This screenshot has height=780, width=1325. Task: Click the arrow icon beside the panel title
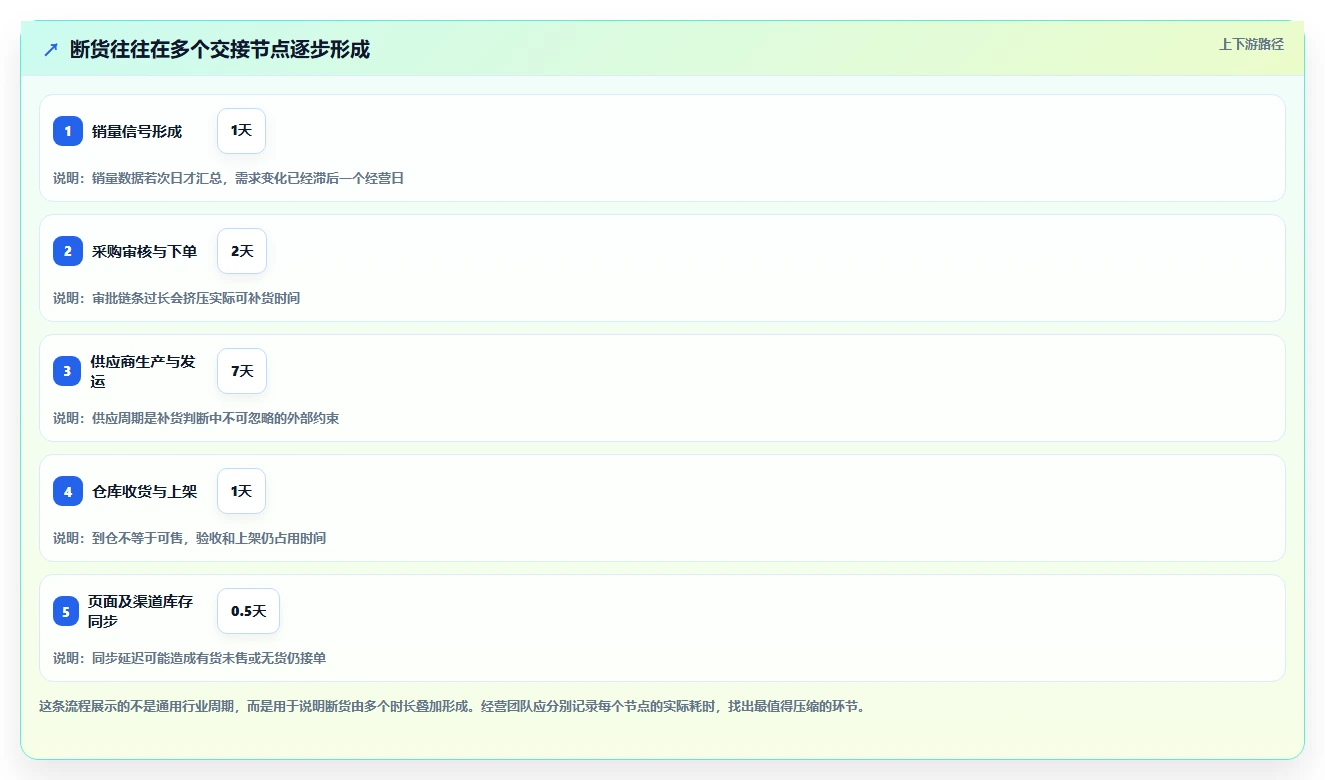[x=51, y=49]
